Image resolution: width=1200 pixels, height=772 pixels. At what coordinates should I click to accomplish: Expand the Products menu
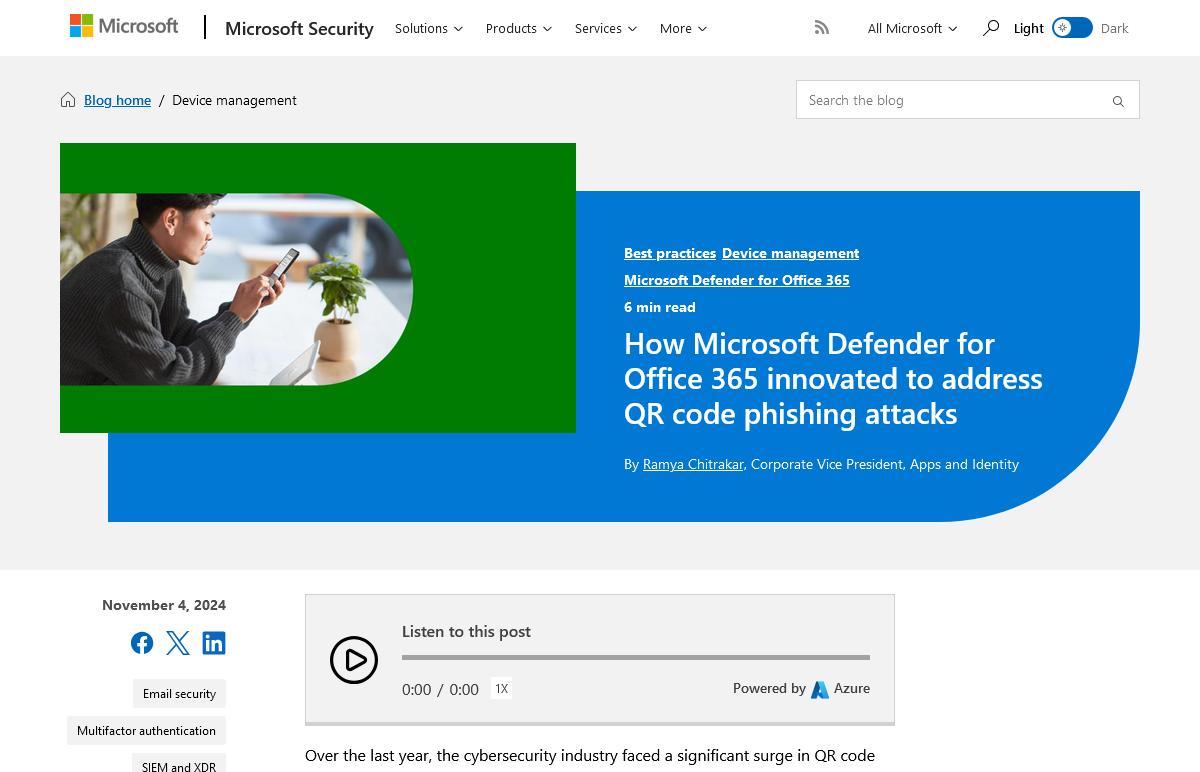click(519, 28)
